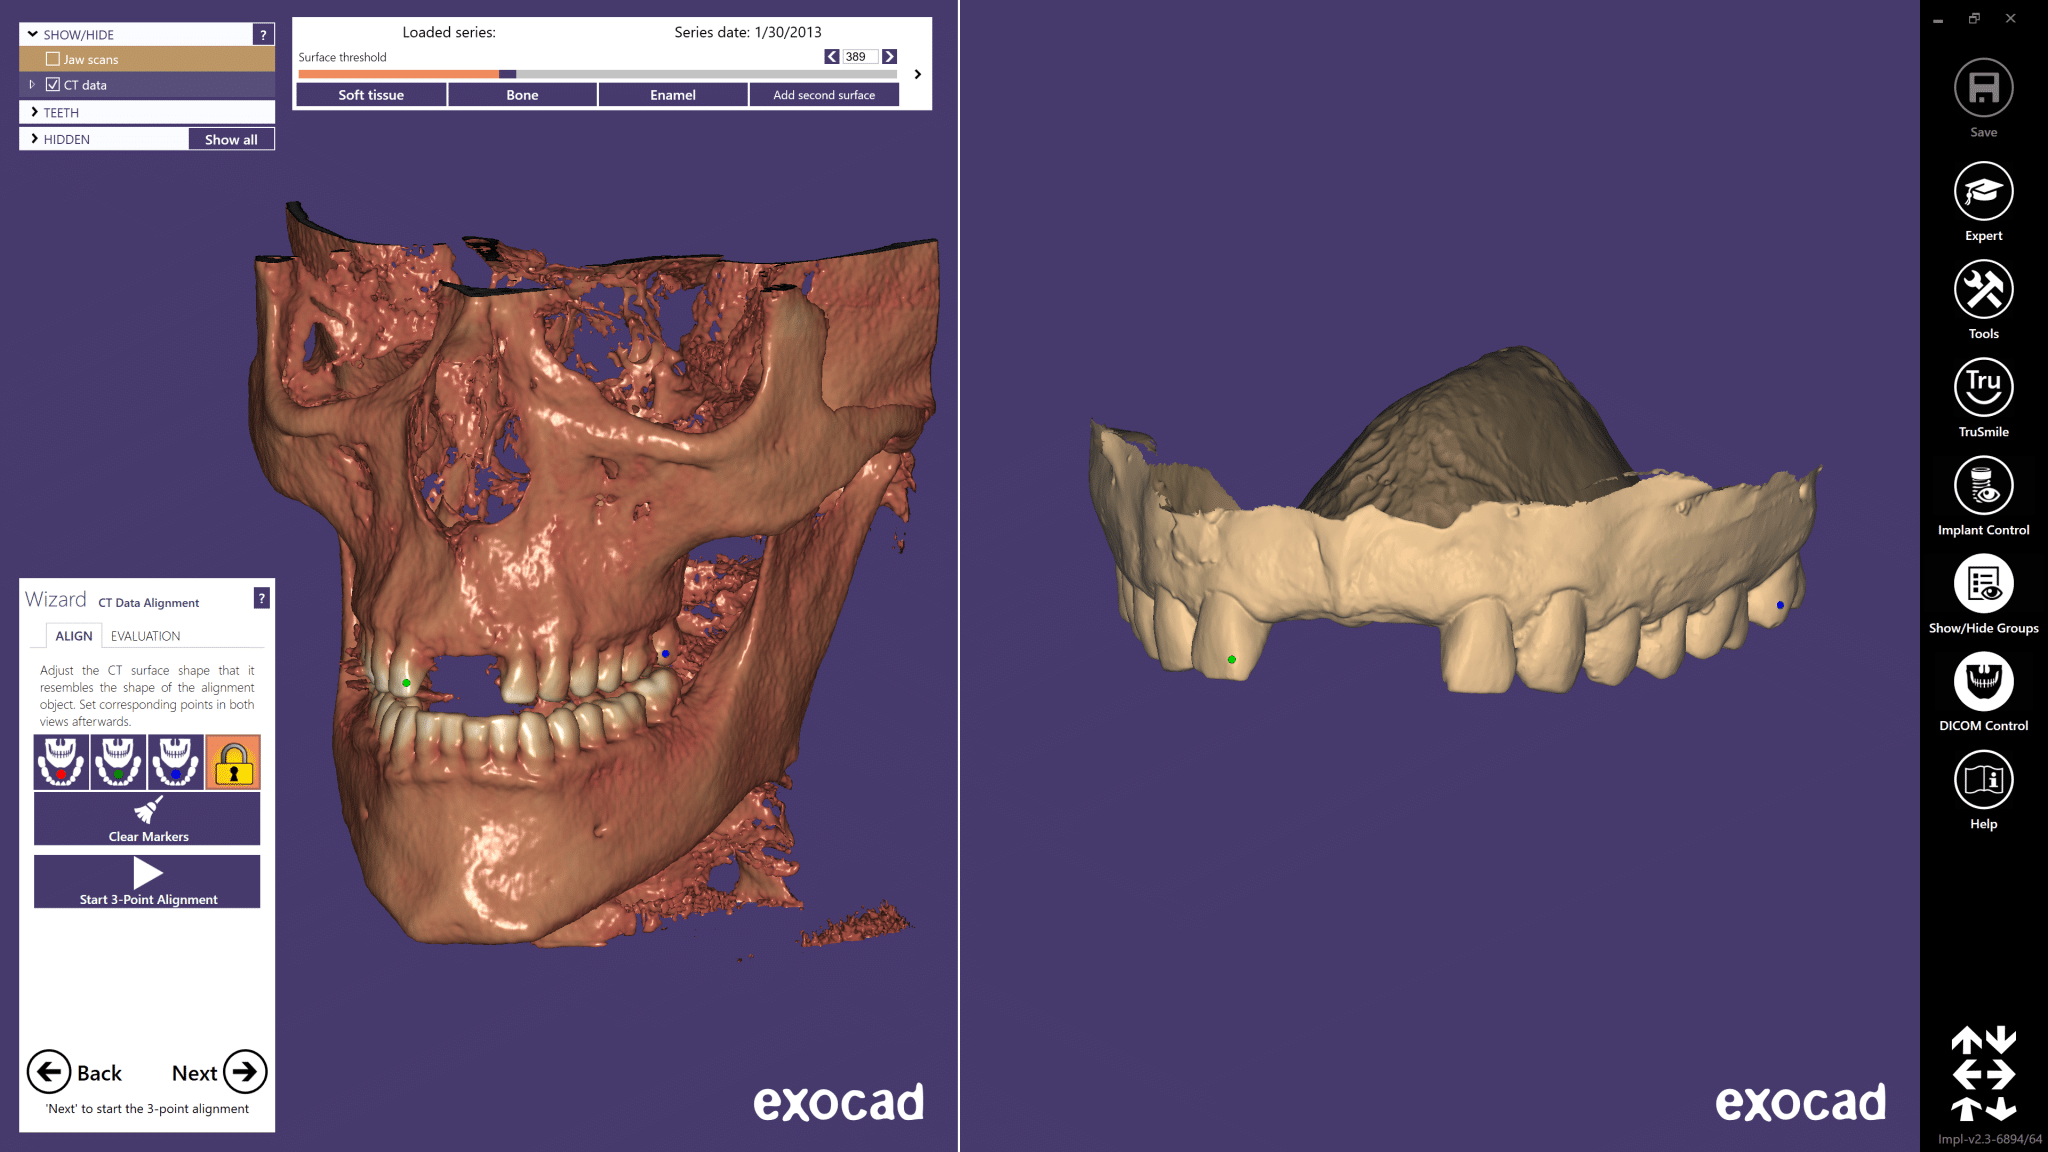Open Expert mode icon
2048x1152 pixels.
[x=1983, y=191]
